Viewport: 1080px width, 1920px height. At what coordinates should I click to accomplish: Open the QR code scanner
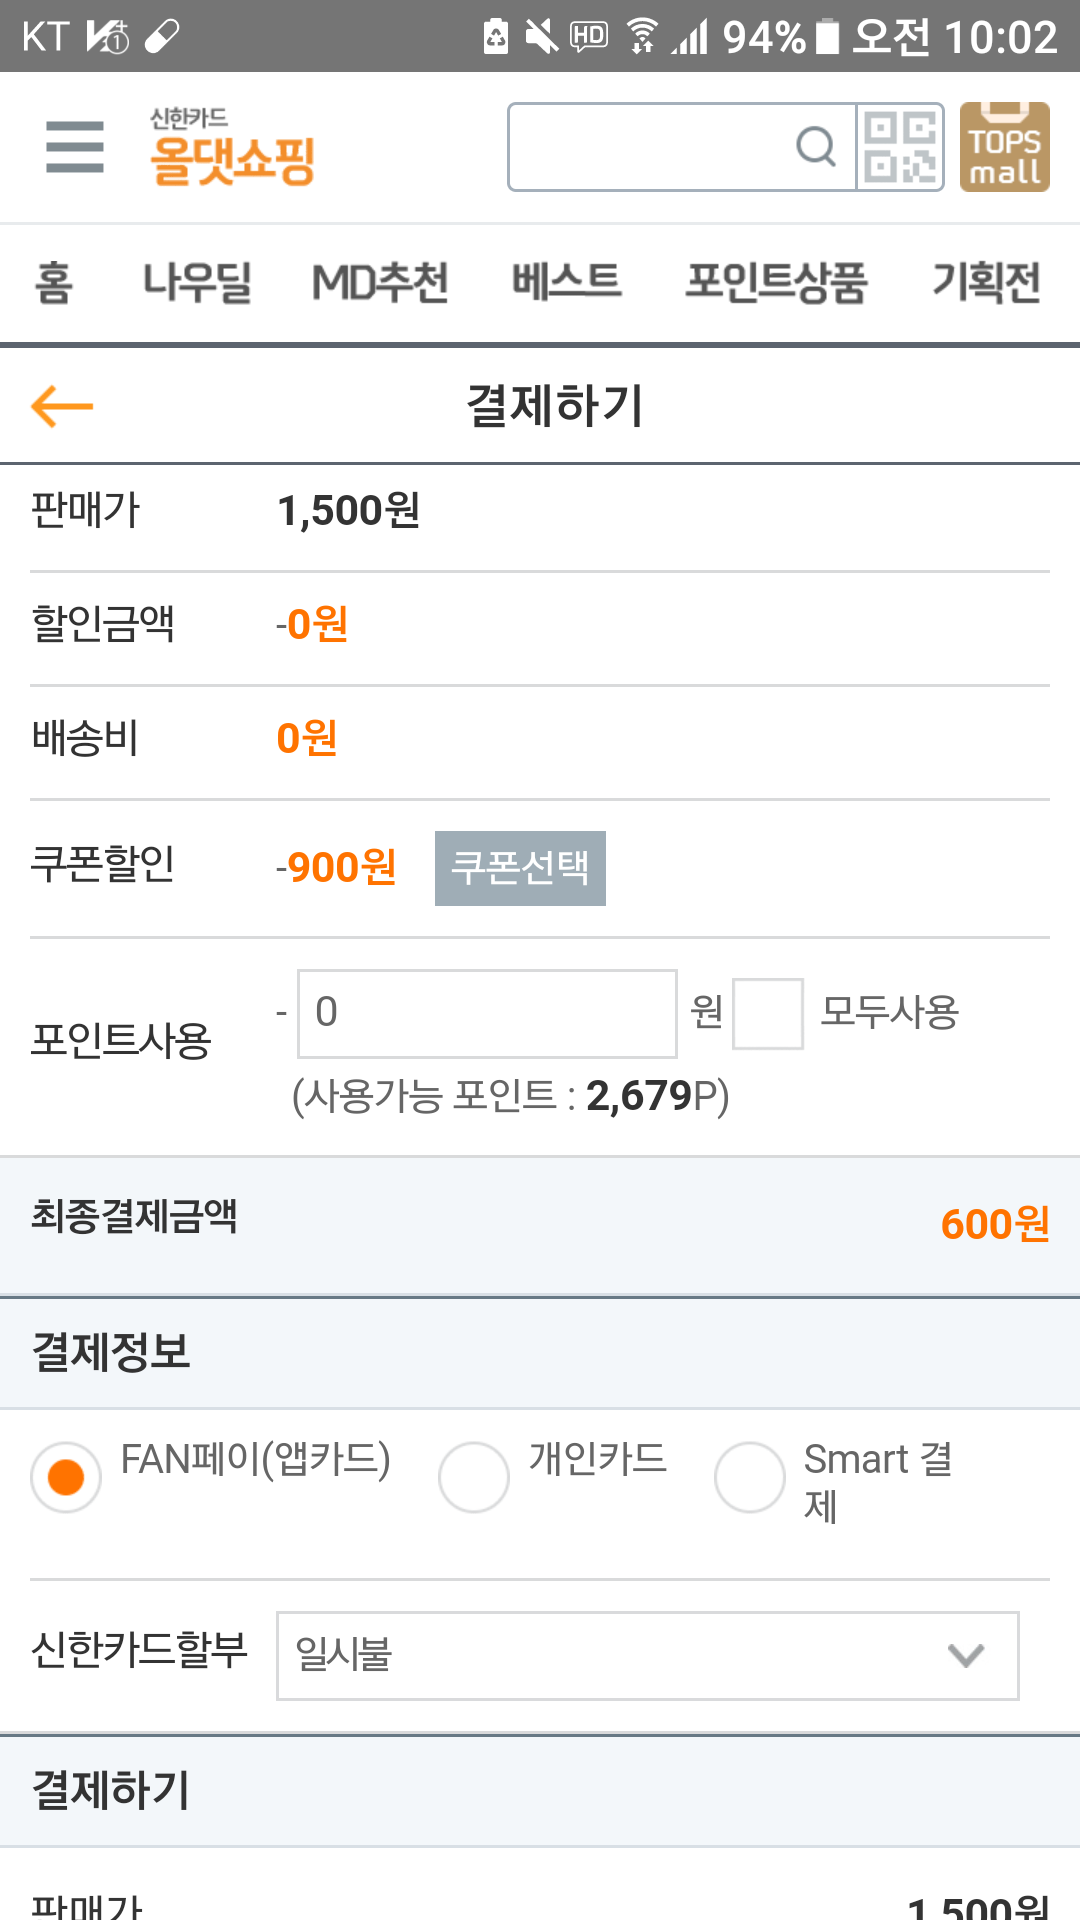900,147
